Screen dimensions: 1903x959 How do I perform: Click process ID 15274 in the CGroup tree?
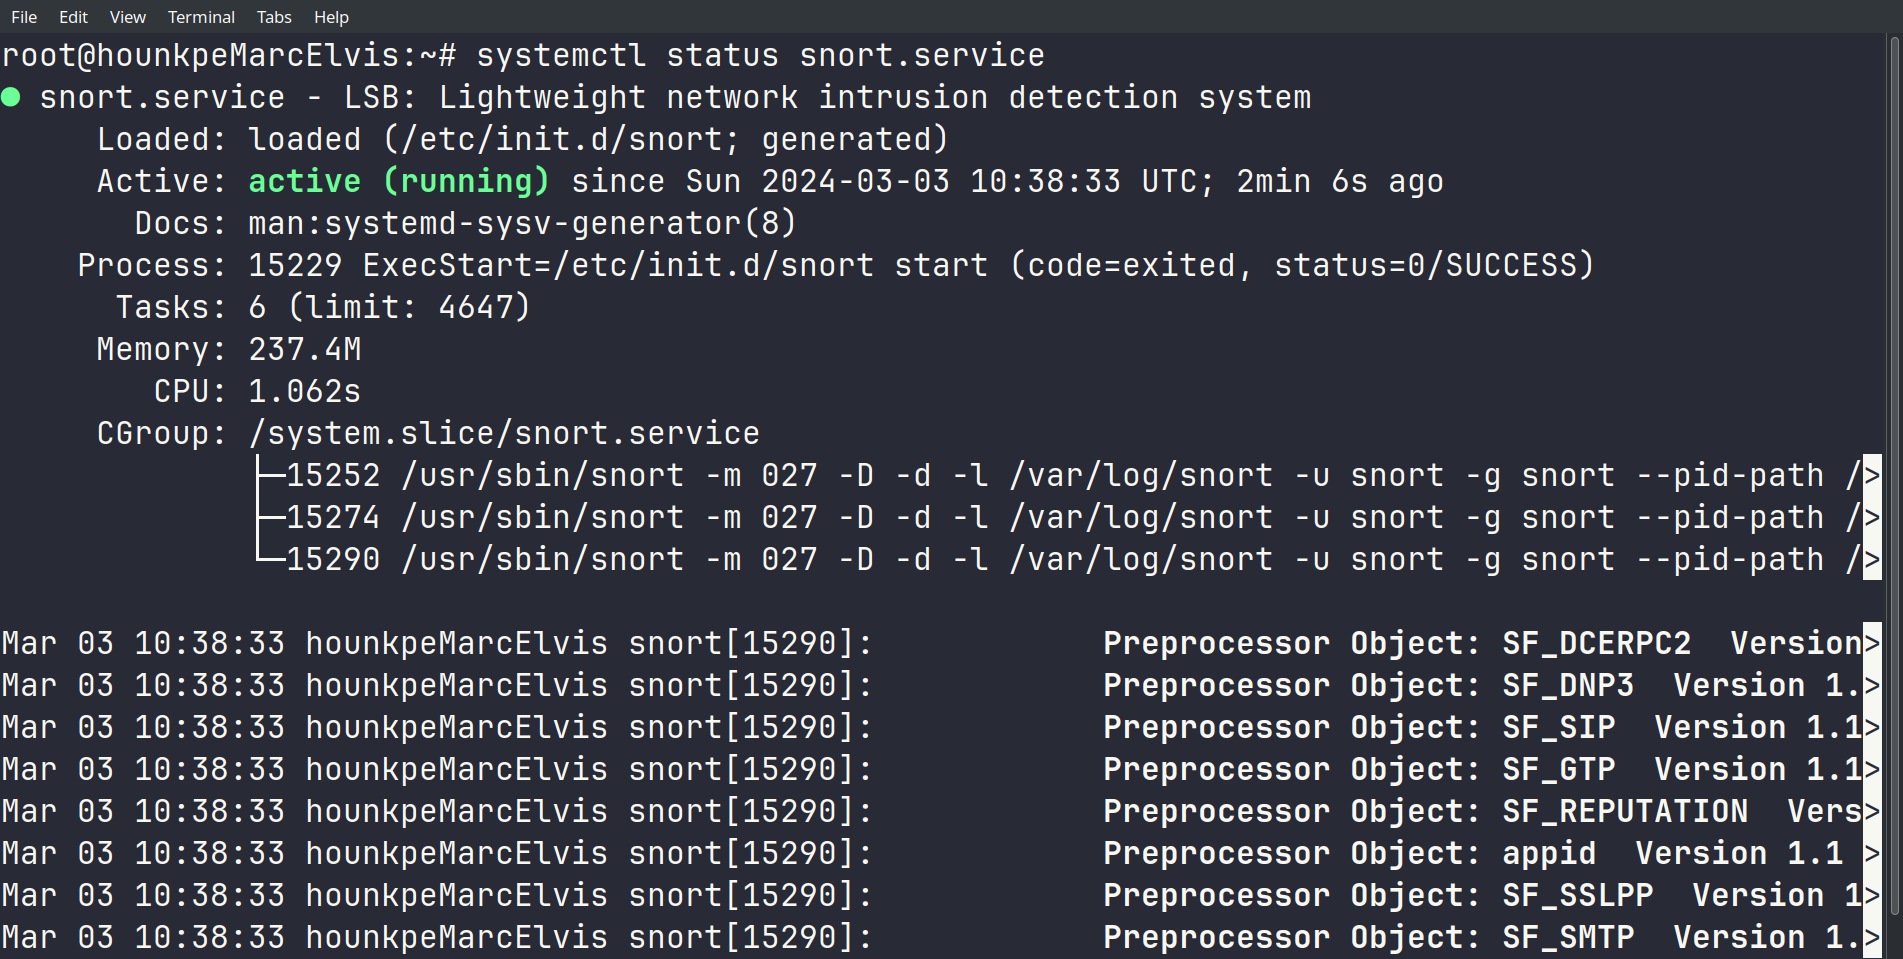point(333,517)
